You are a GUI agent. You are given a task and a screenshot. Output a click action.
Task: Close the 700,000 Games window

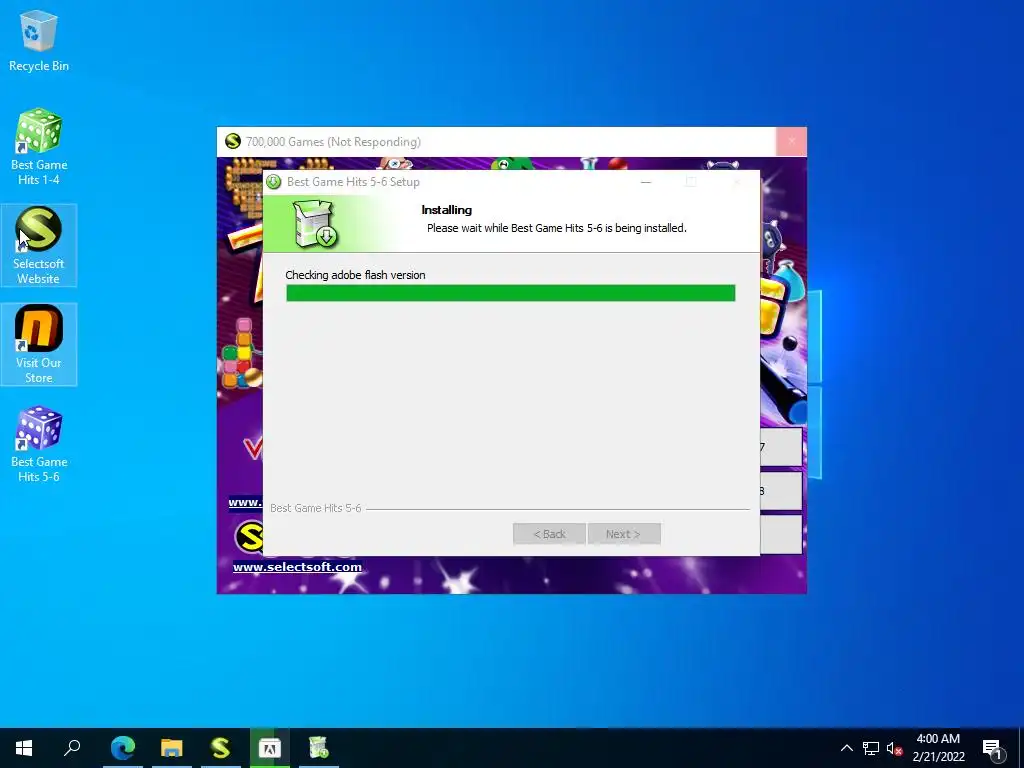[792, 141]
